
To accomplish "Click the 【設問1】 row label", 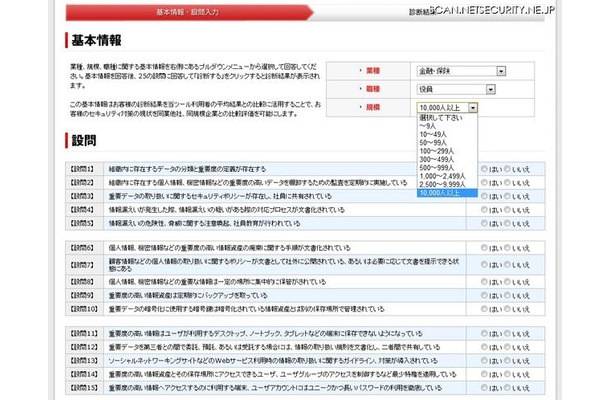I will click(x=82, y=169).
